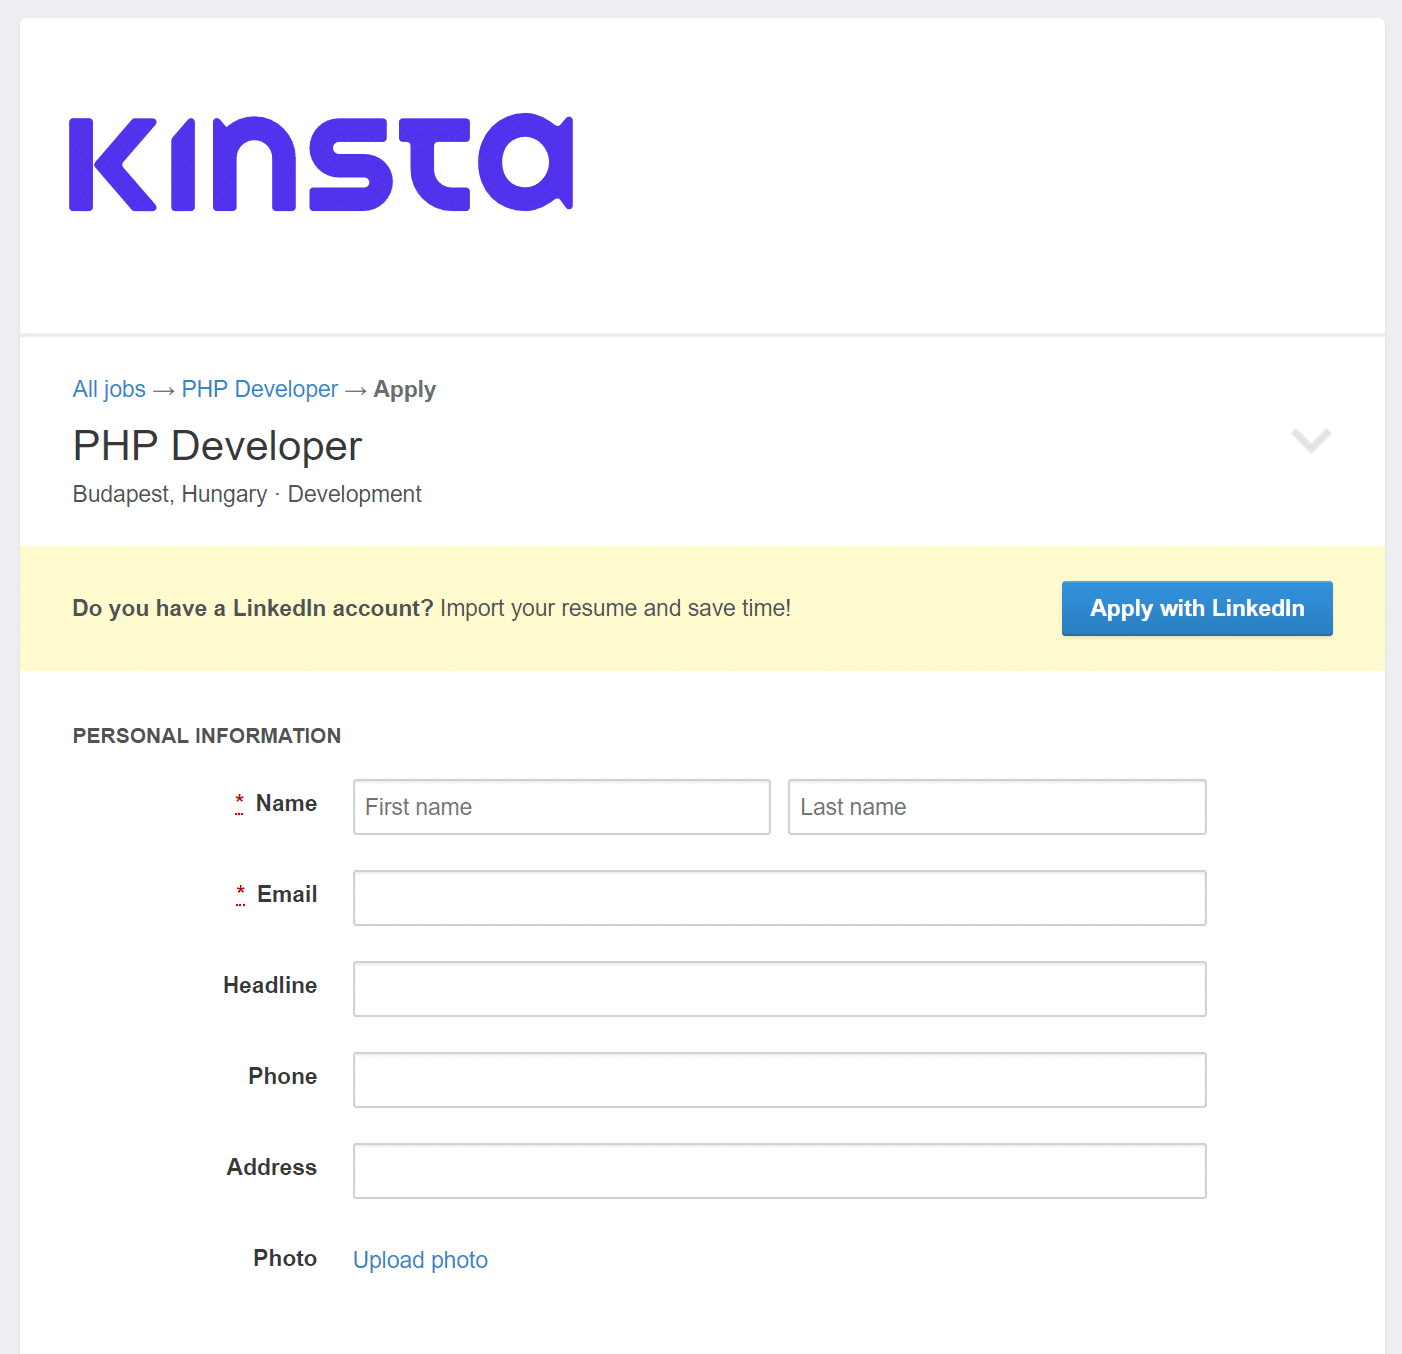Click the Address input field

pyautogui.click(x=779, y=1171)
